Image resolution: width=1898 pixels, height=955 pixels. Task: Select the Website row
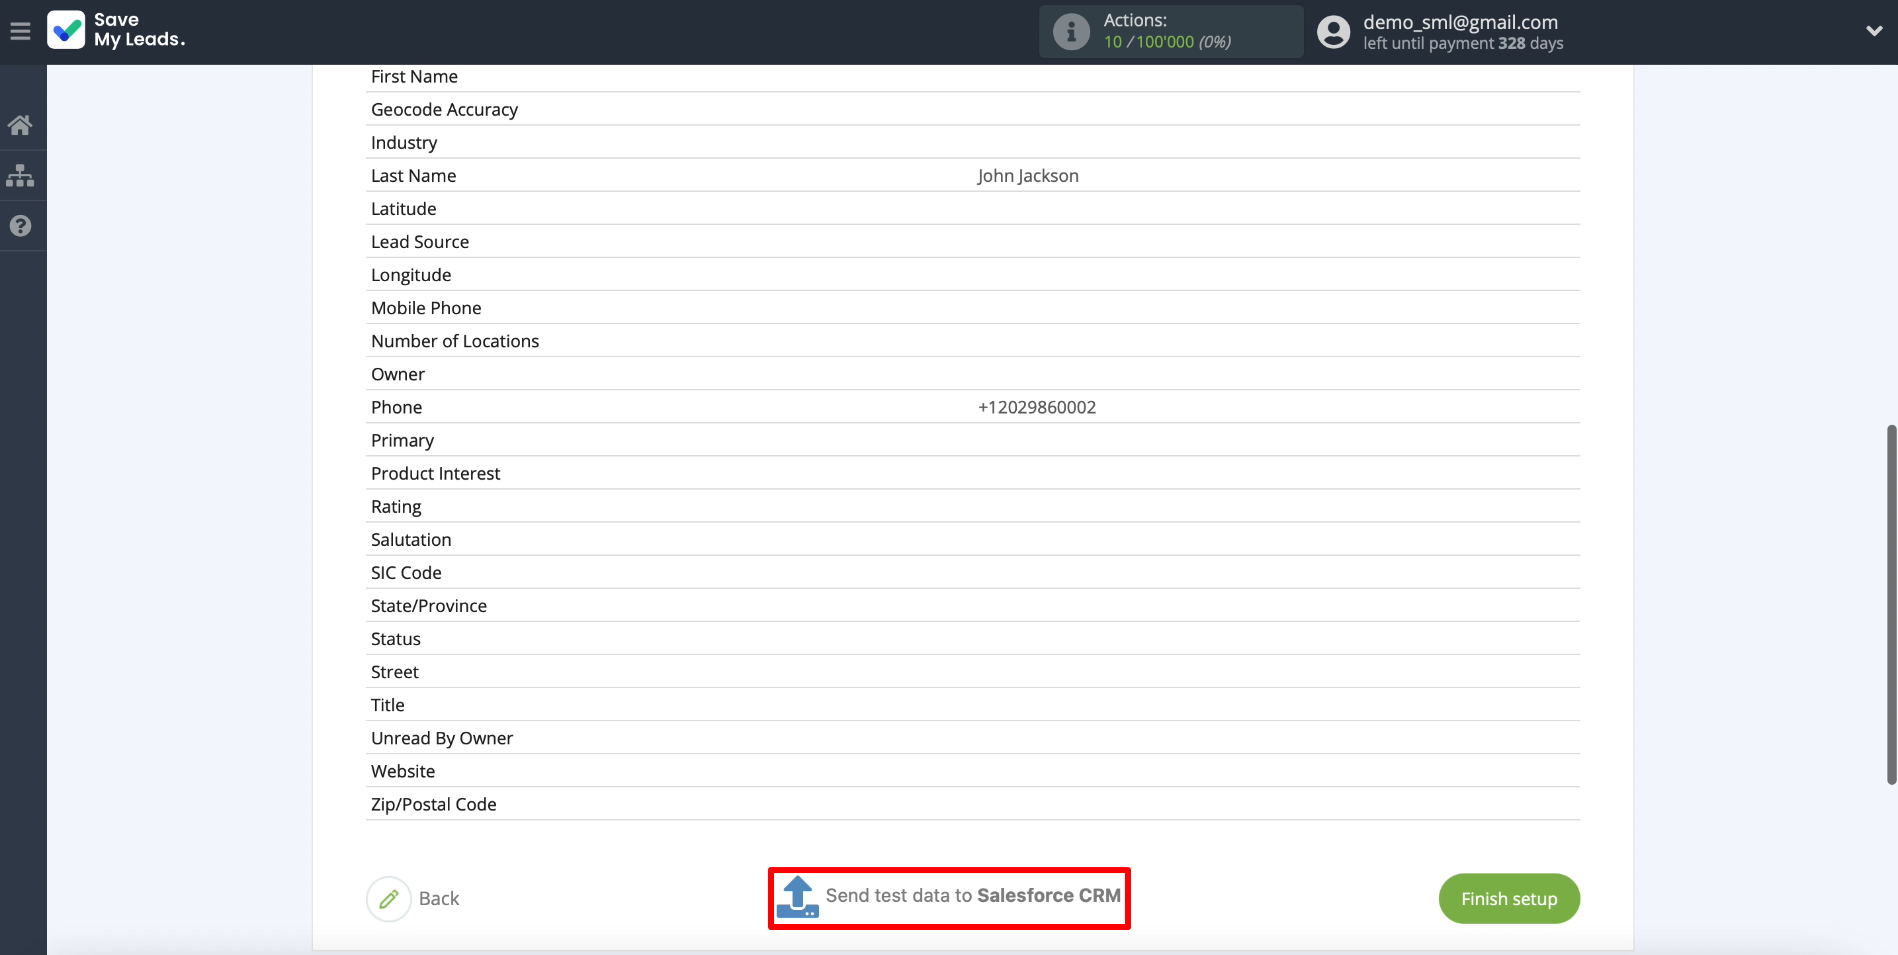[x=973, y=770]
